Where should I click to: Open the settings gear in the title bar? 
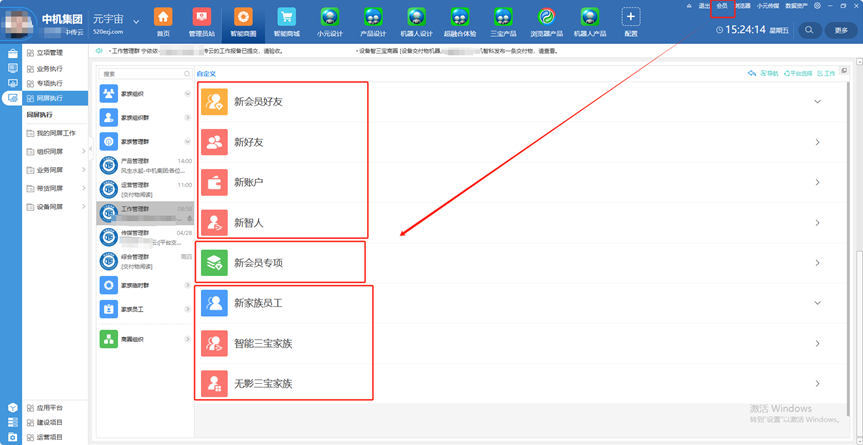(817, 6)
